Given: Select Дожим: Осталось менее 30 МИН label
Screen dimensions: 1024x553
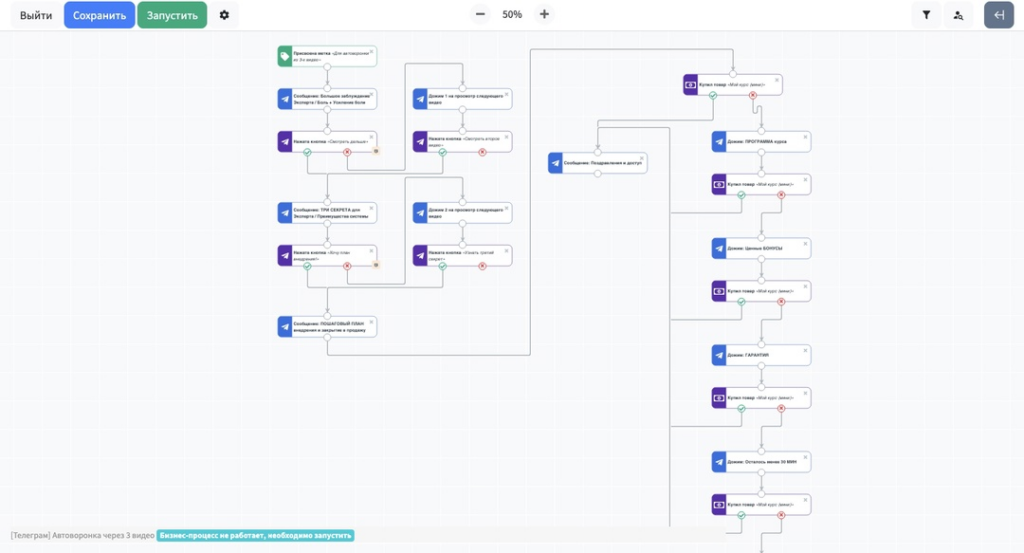Looking at the screenshot, I should point(762,462).
